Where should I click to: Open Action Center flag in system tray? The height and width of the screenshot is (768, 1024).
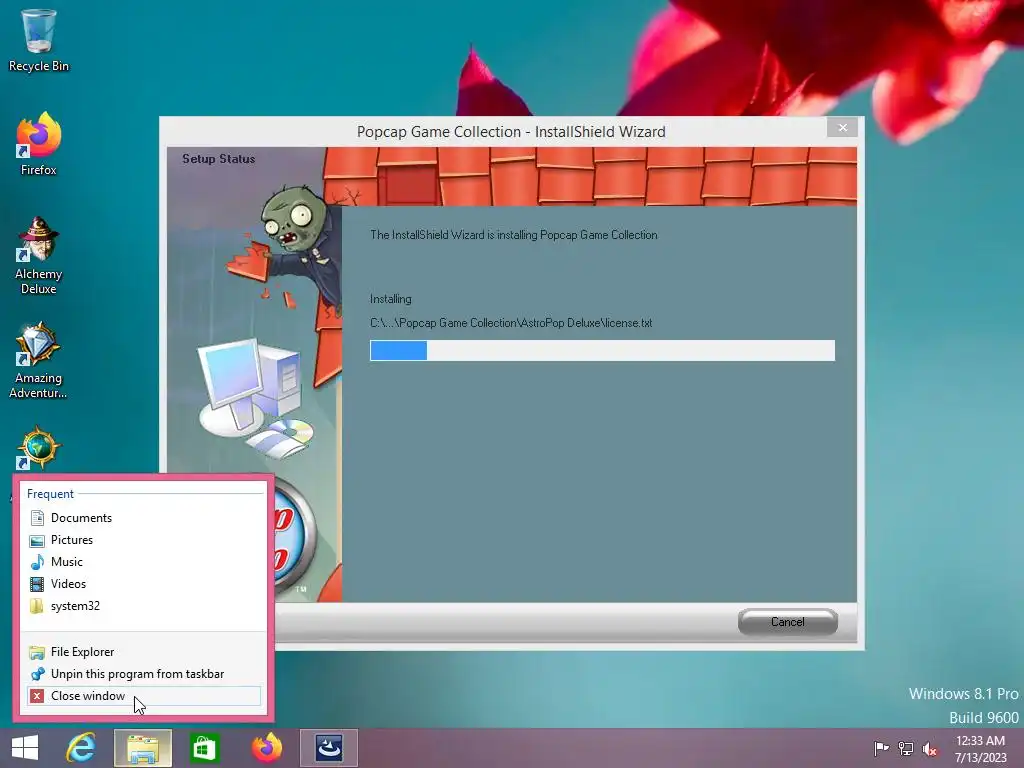click(x=881, y=748)
